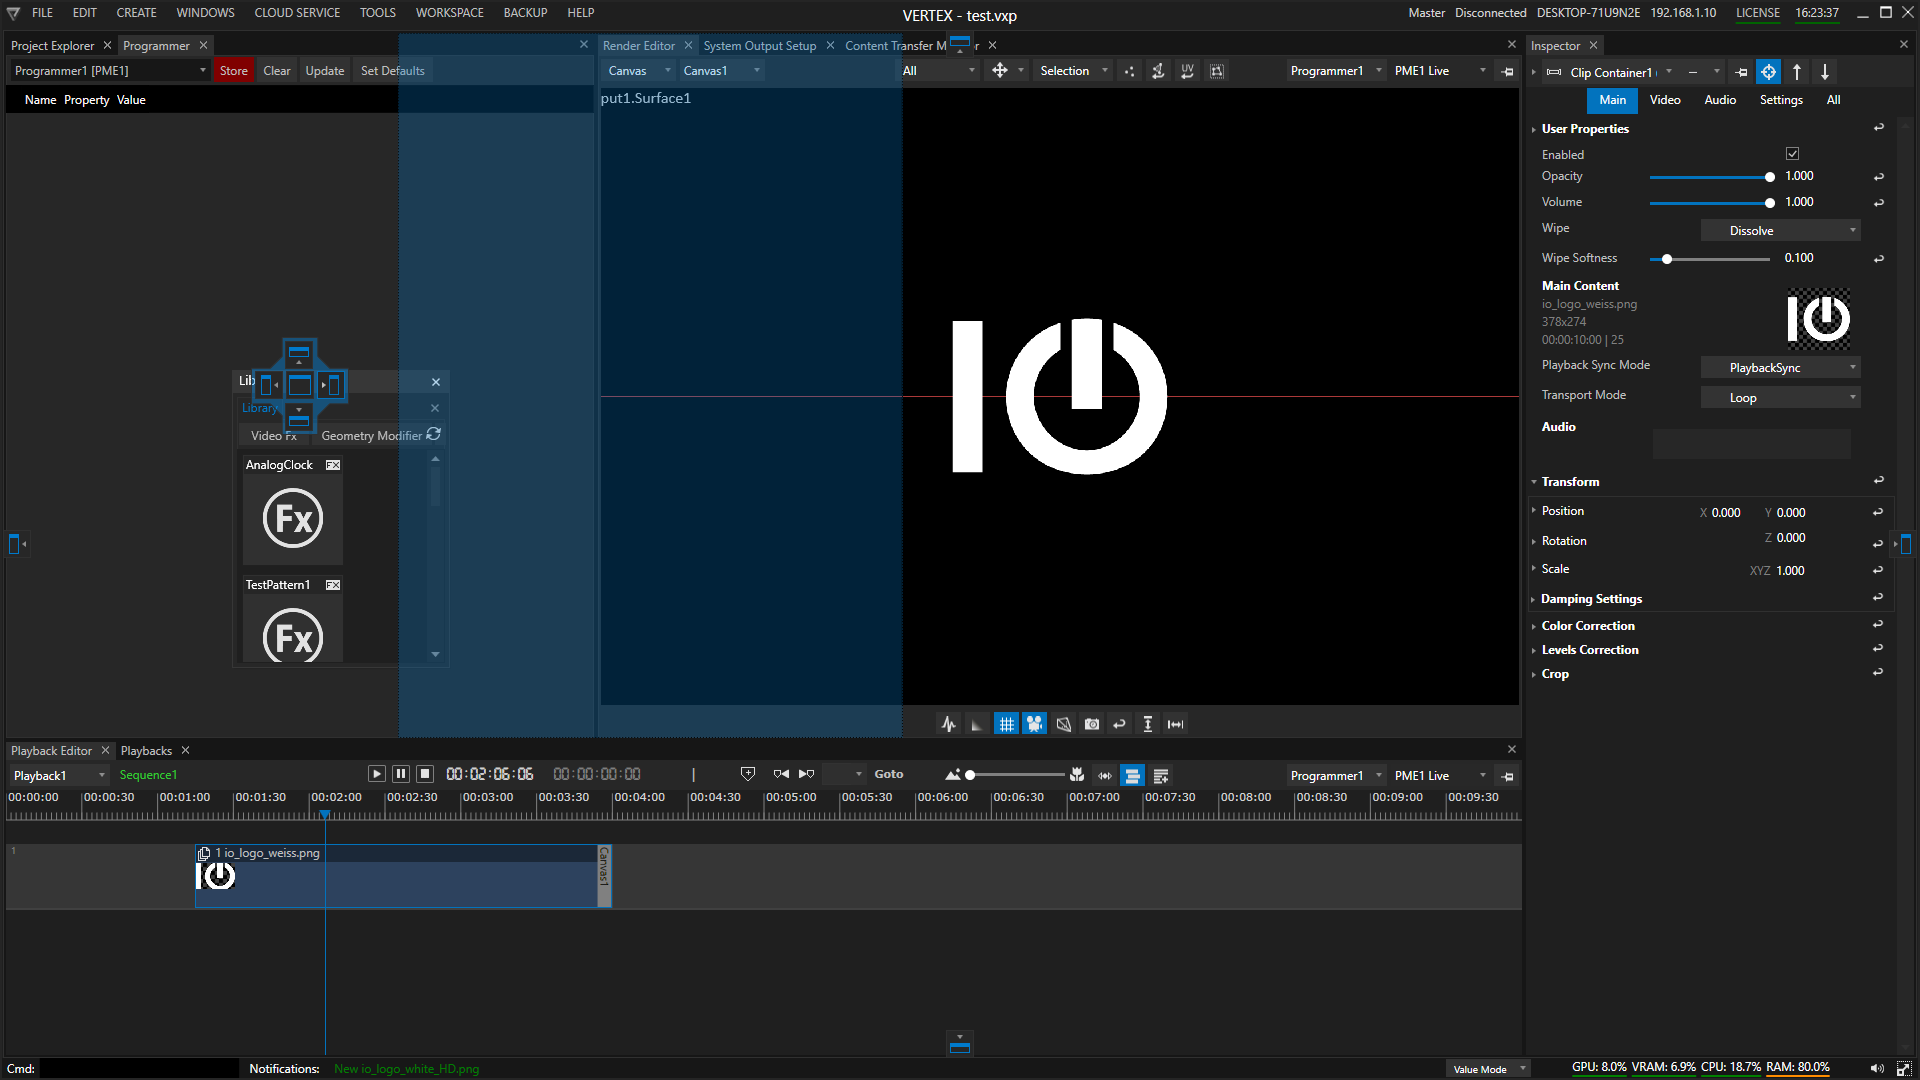1920x1080 pixels.
Task: Open the Selection mode dropdown
Action: (1075, 71)
